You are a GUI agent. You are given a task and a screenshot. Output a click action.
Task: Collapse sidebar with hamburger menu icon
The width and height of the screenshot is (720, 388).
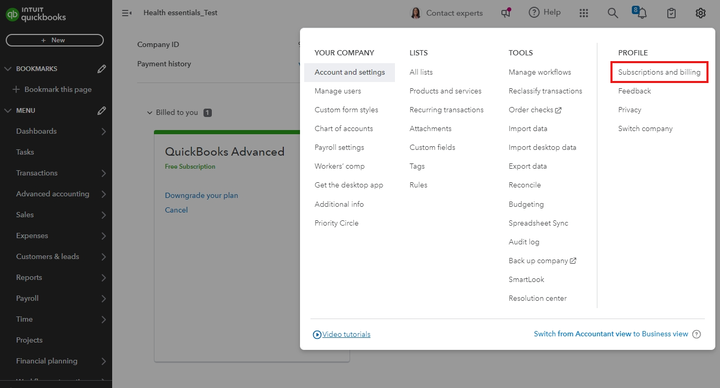tap(127, 13)
